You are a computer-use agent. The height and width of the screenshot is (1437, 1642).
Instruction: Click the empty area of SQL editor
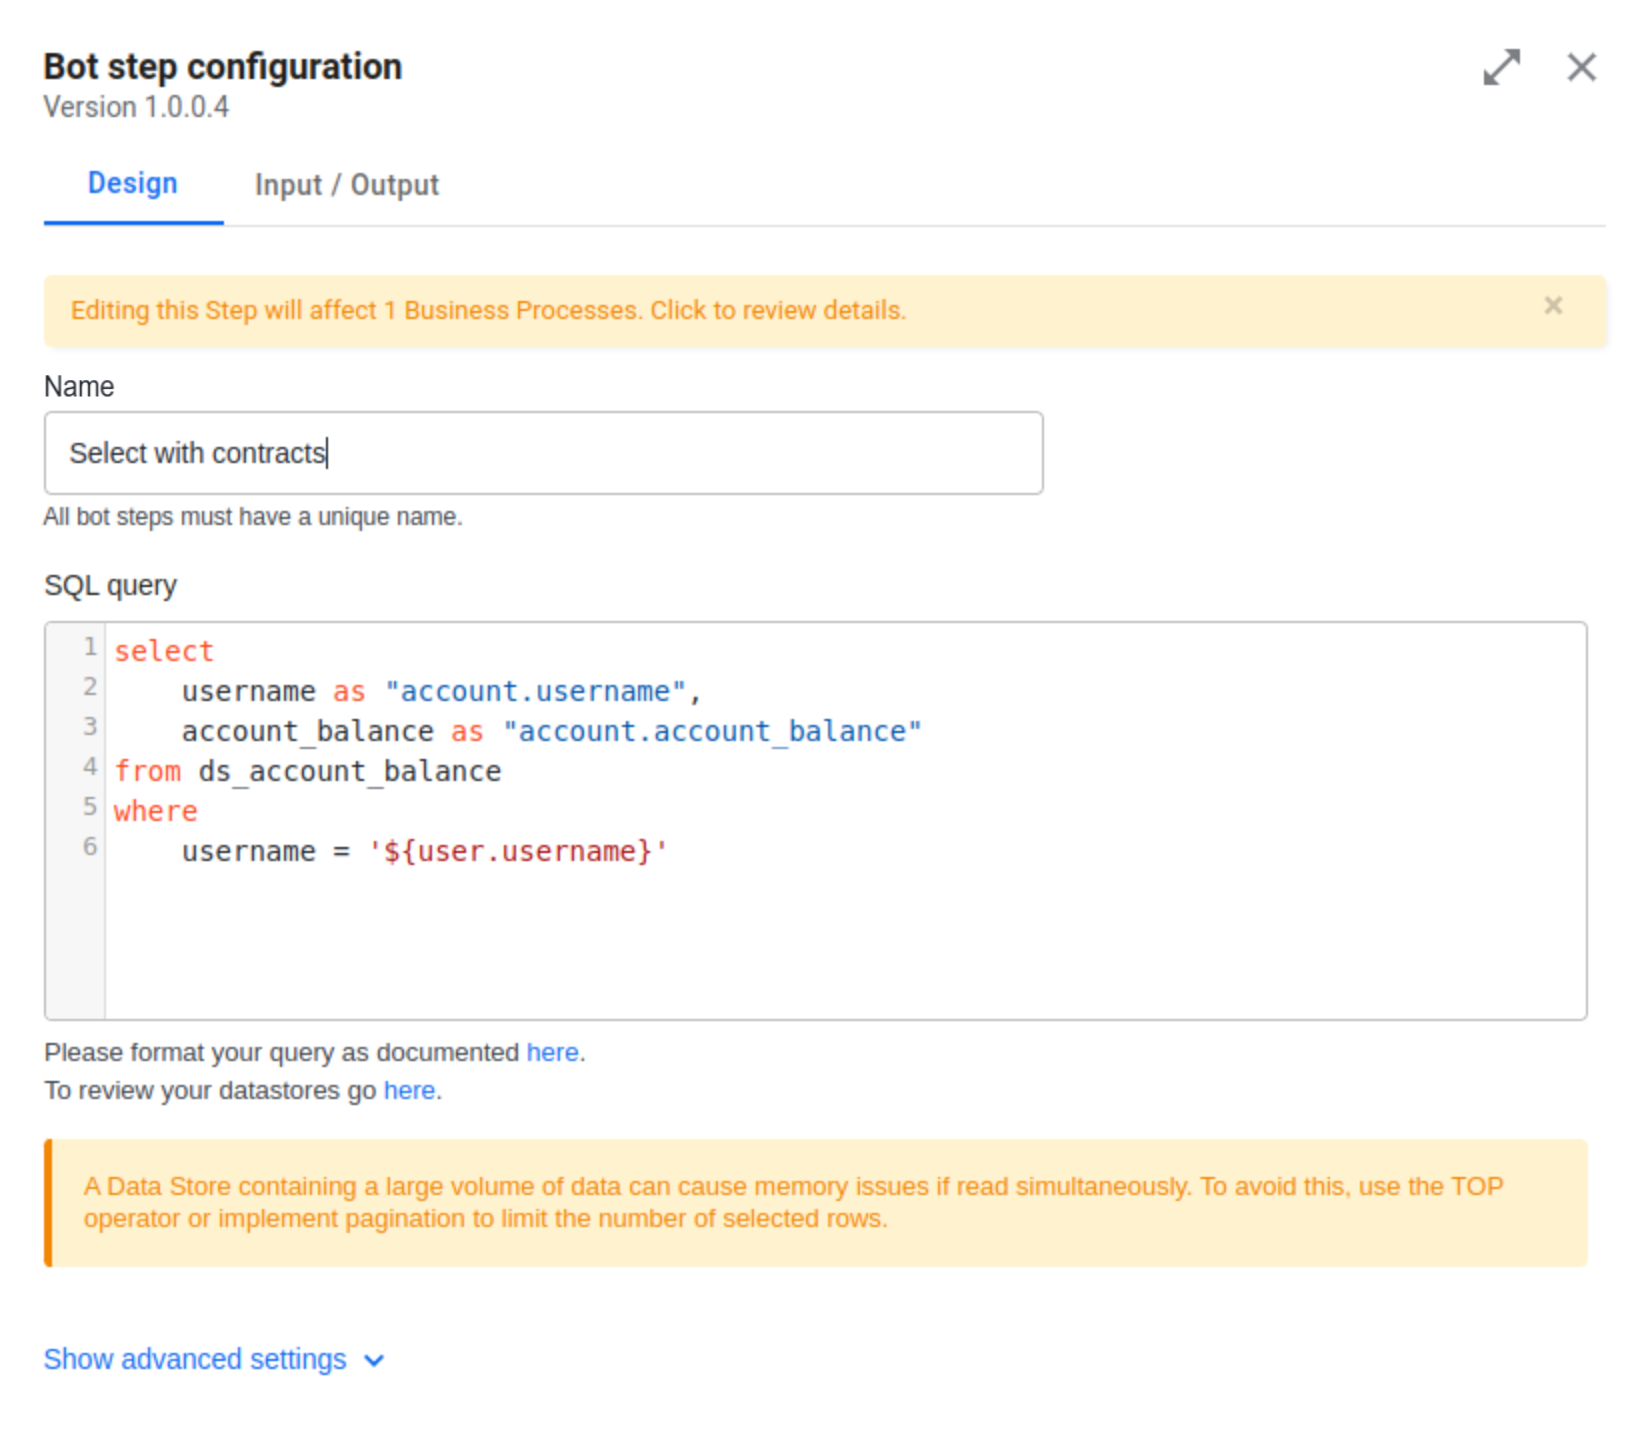[845, 945]
